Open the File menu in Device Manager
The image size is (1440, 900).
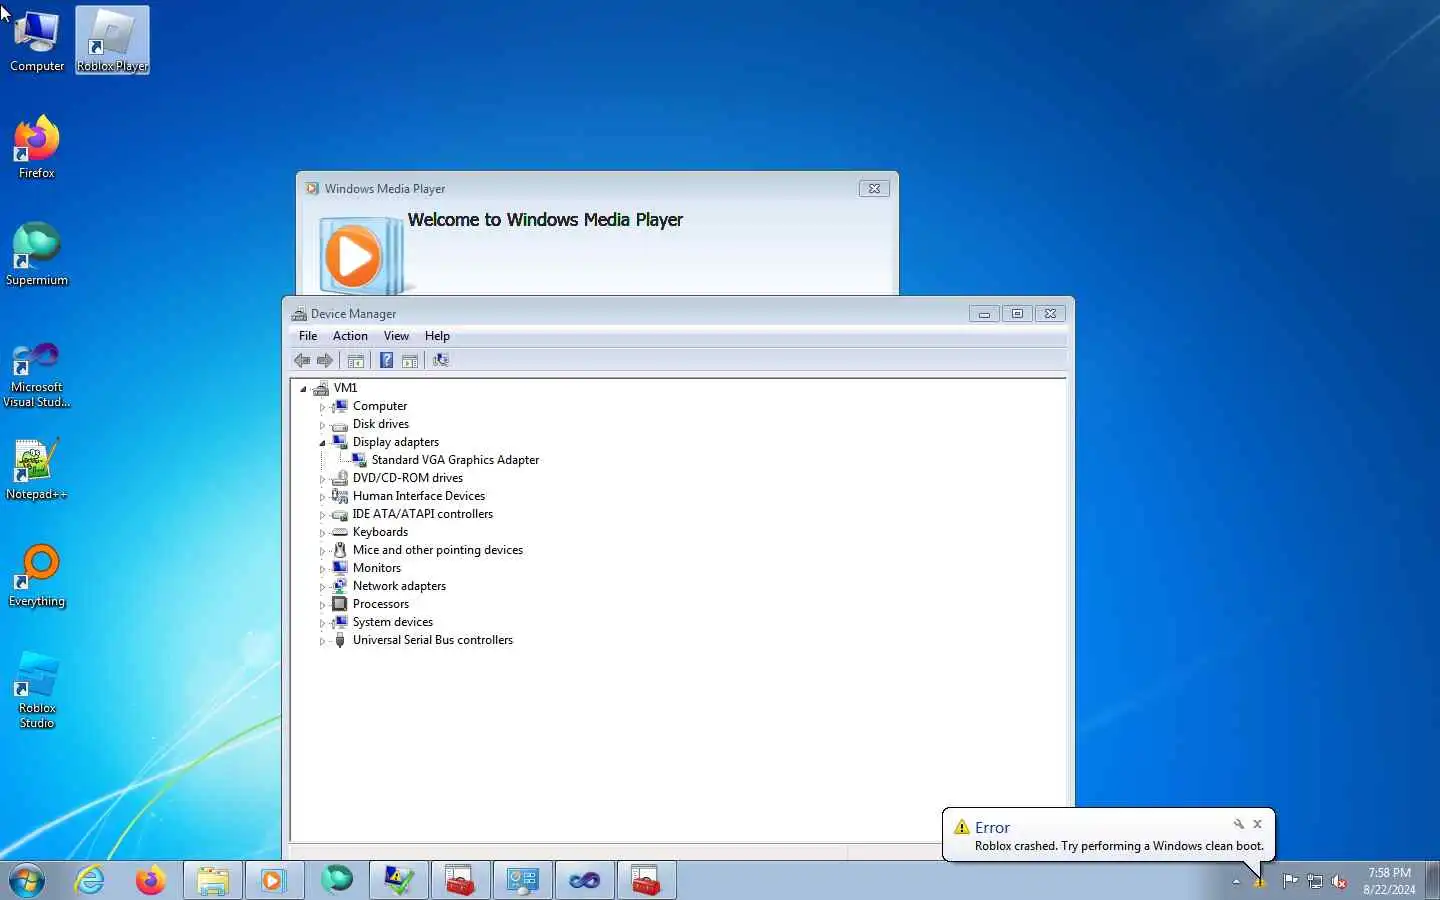[x=308, y=336]
